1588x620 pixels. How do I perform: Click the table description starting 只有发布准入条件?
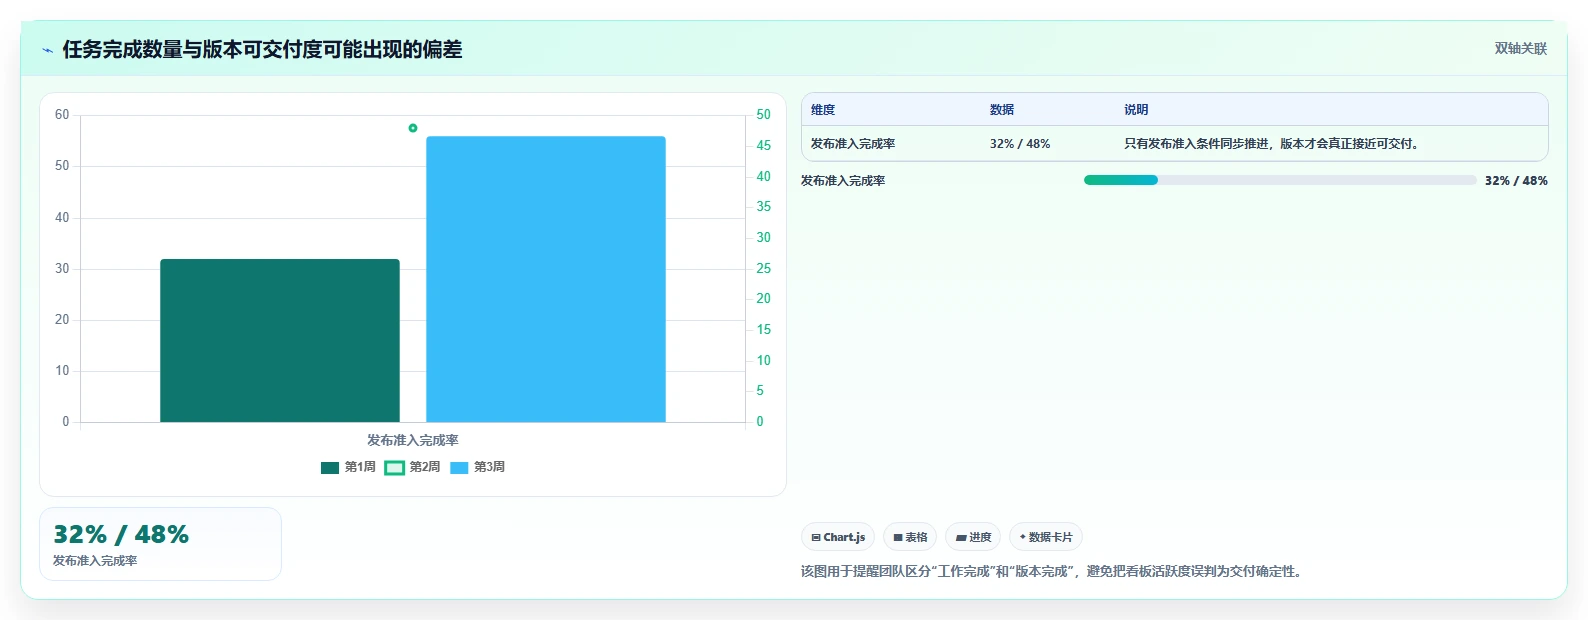(x=1272, y=144)
